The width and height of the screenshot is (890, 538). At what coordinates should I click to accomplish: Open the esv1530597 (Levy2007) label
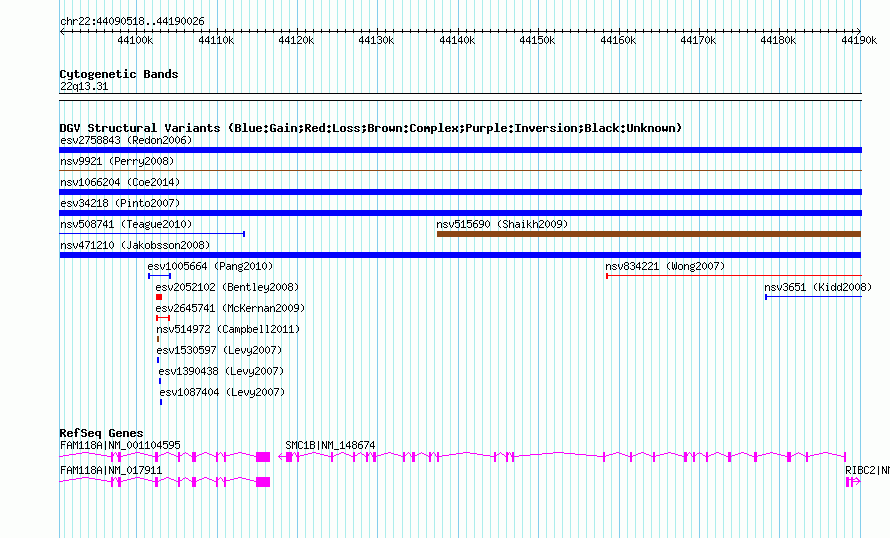tap(219, 350)
